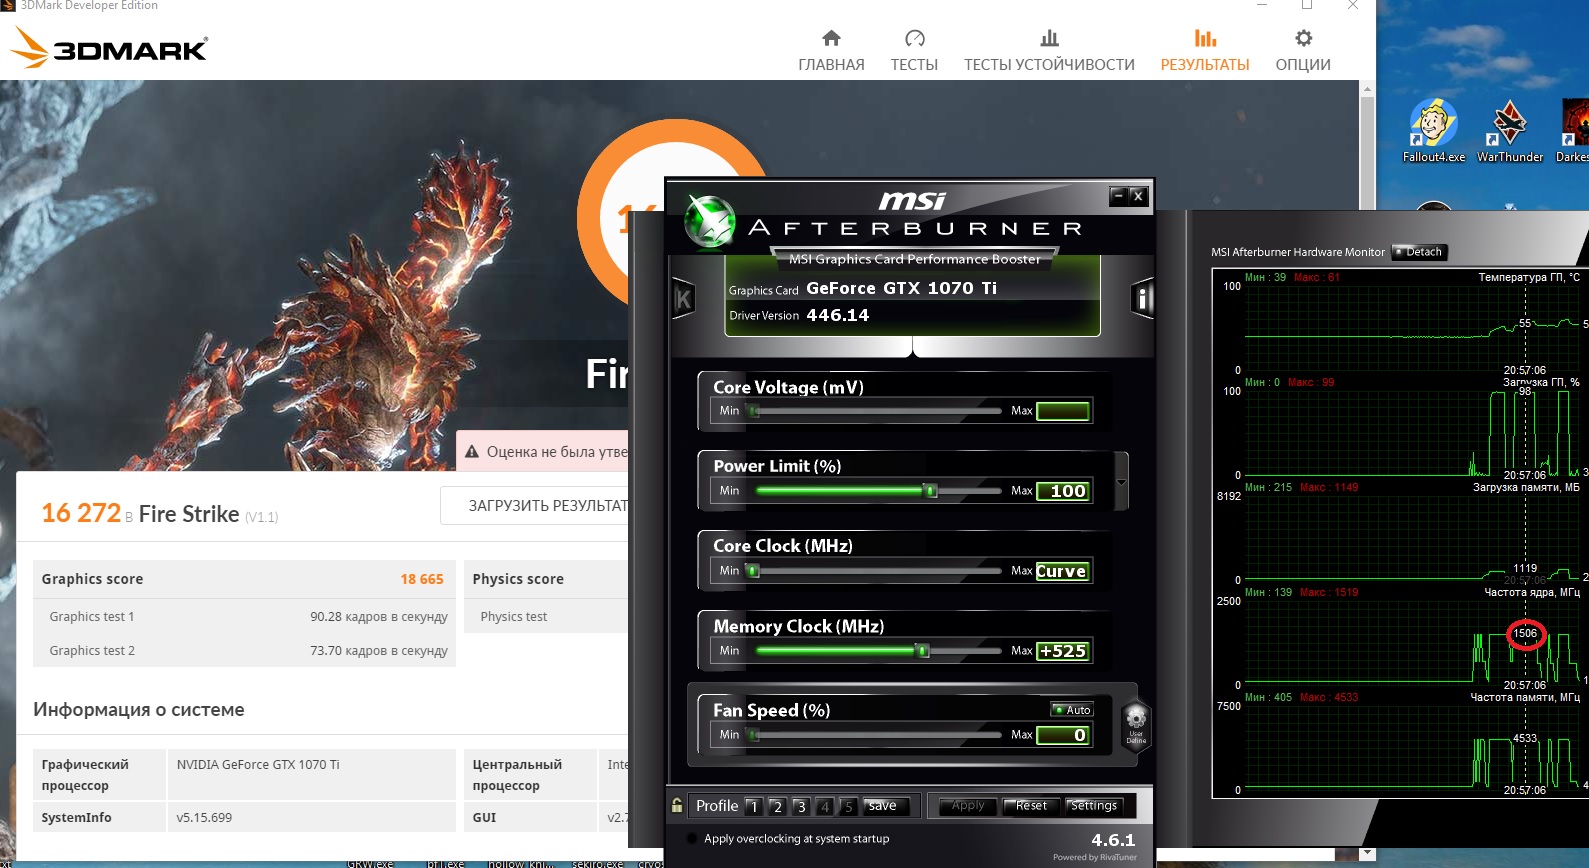Expand the Power Limit side arrow

(x=1121, y=482)
